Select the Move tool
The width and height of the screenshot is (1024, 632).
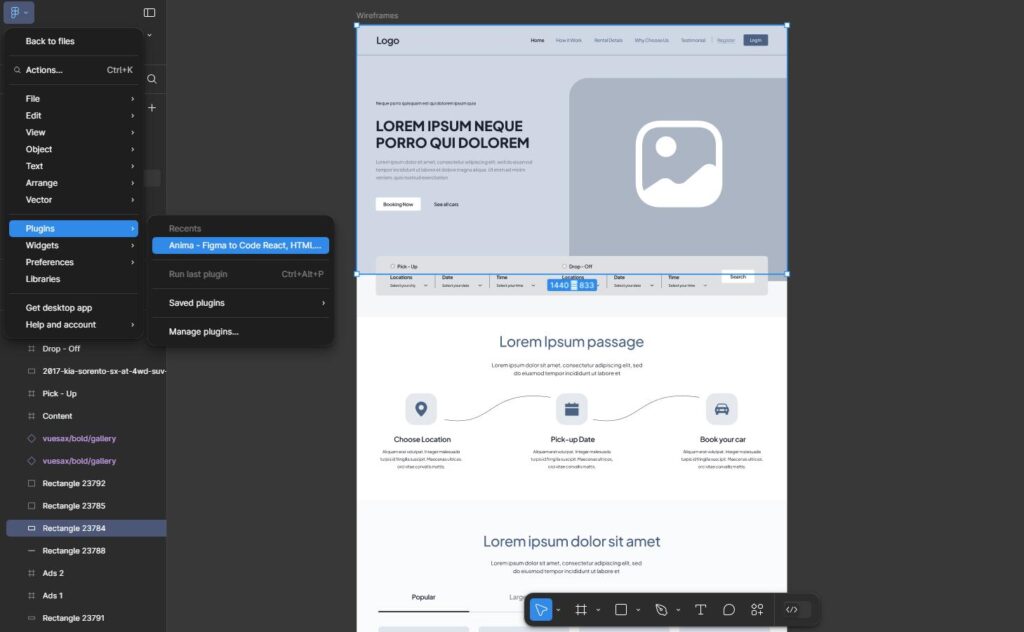pyautogui.click(x=541, y=609)
